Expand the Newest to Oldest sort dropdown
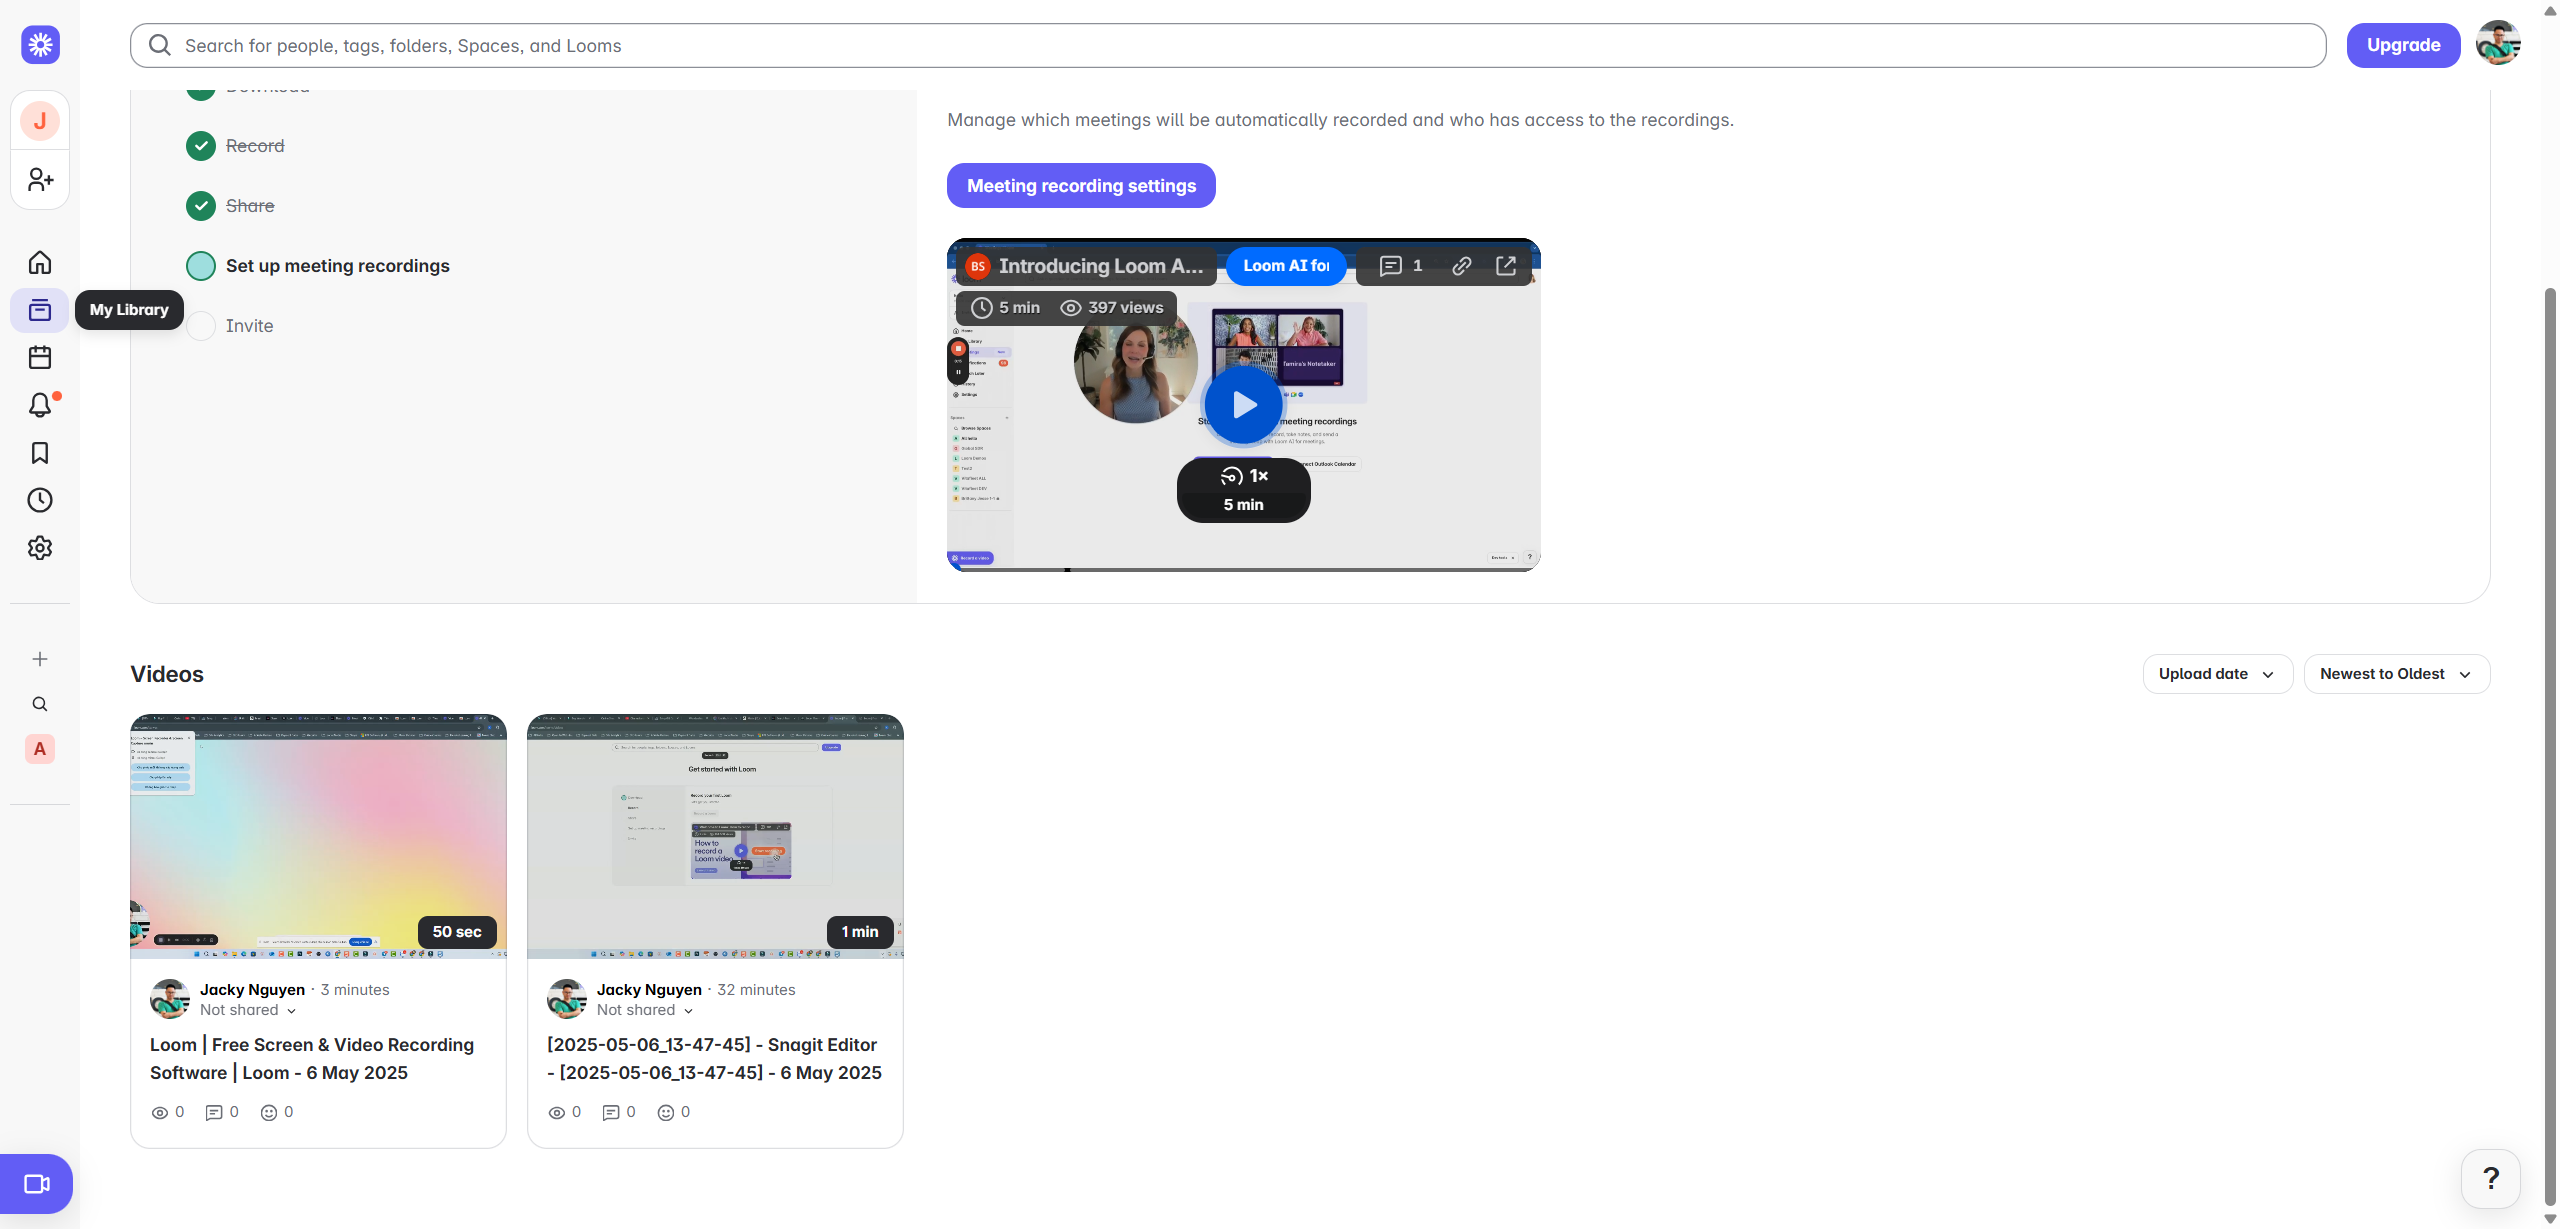Screen dimensions: 2560x1229 2396,674
